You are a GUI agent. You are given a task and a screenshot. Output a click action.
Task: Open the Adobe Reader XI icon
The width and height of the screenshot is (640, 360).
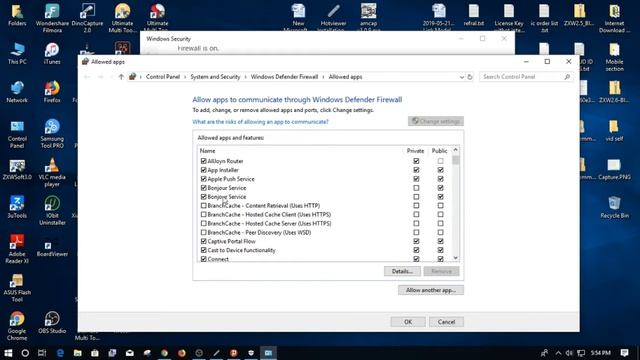point(17,249)
